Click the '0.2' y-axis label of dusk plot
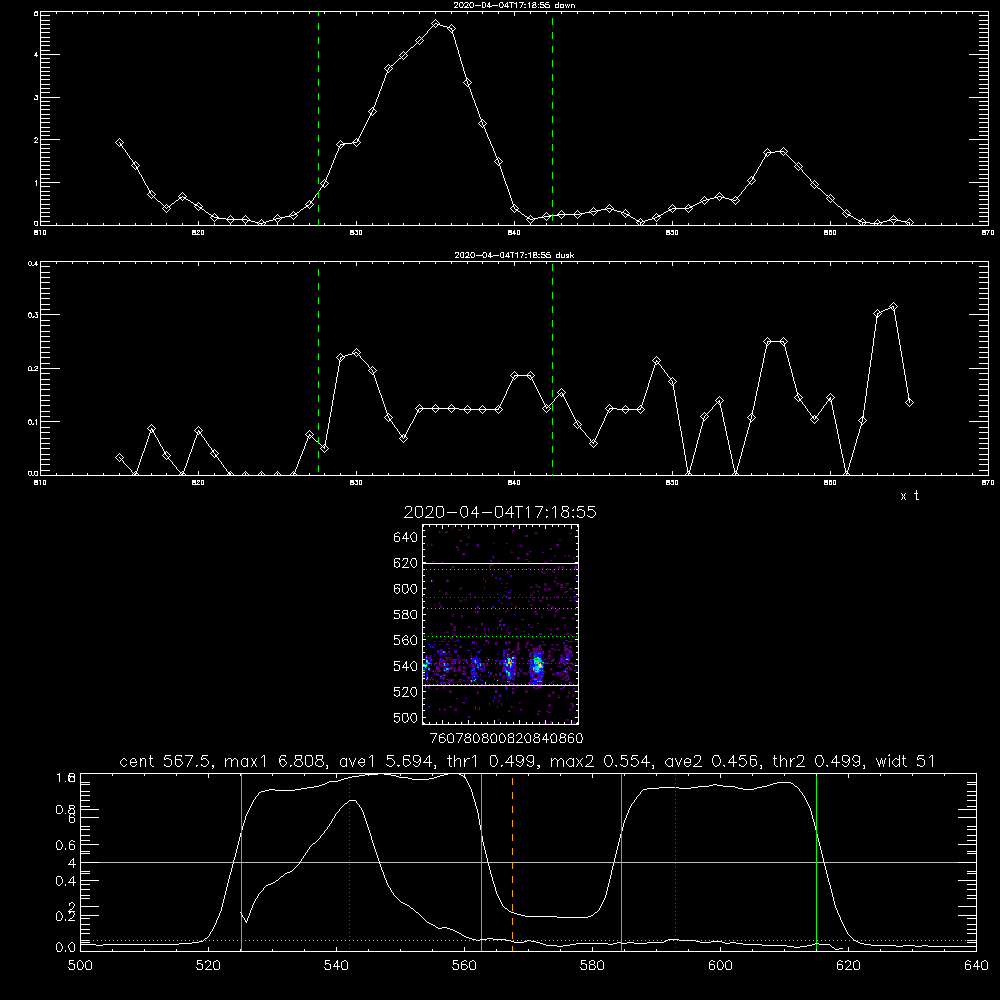The image size is (1000, 1000). tap(33, 369)
